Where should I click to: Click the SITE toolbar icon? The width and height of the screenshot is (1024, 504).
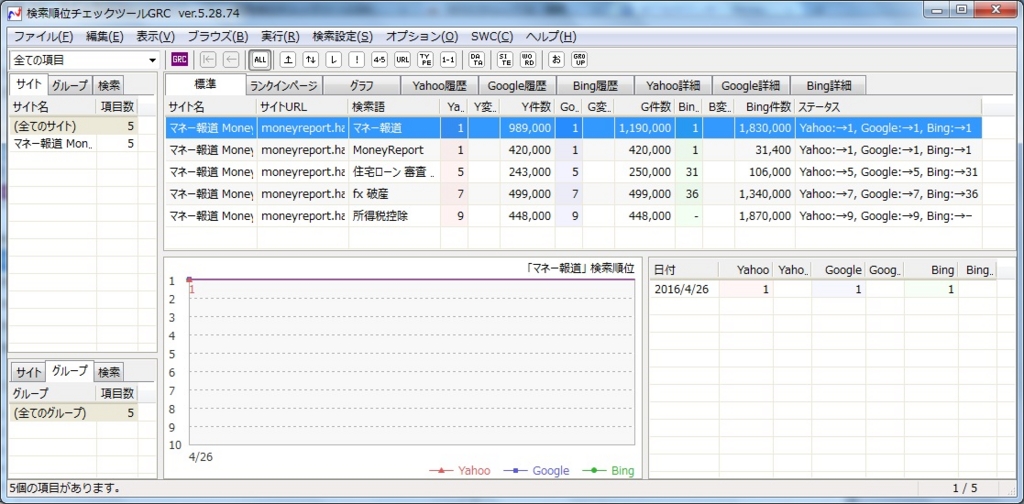[505, 60]
